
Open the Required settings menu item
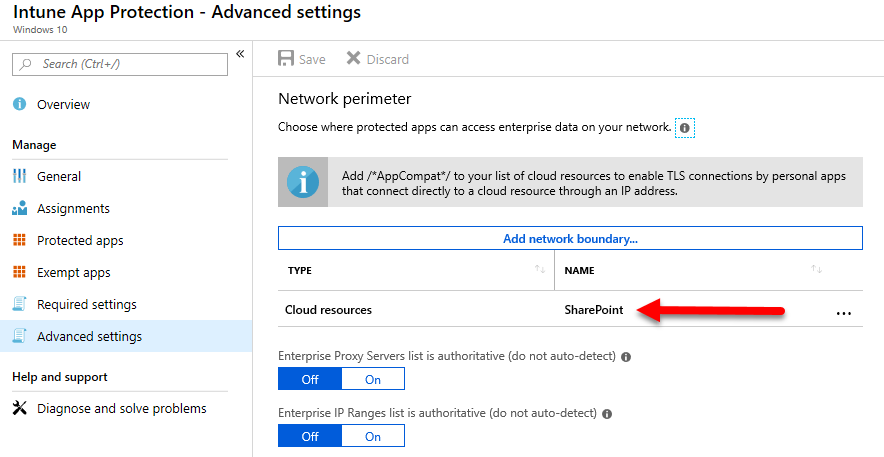click(86, 305)
